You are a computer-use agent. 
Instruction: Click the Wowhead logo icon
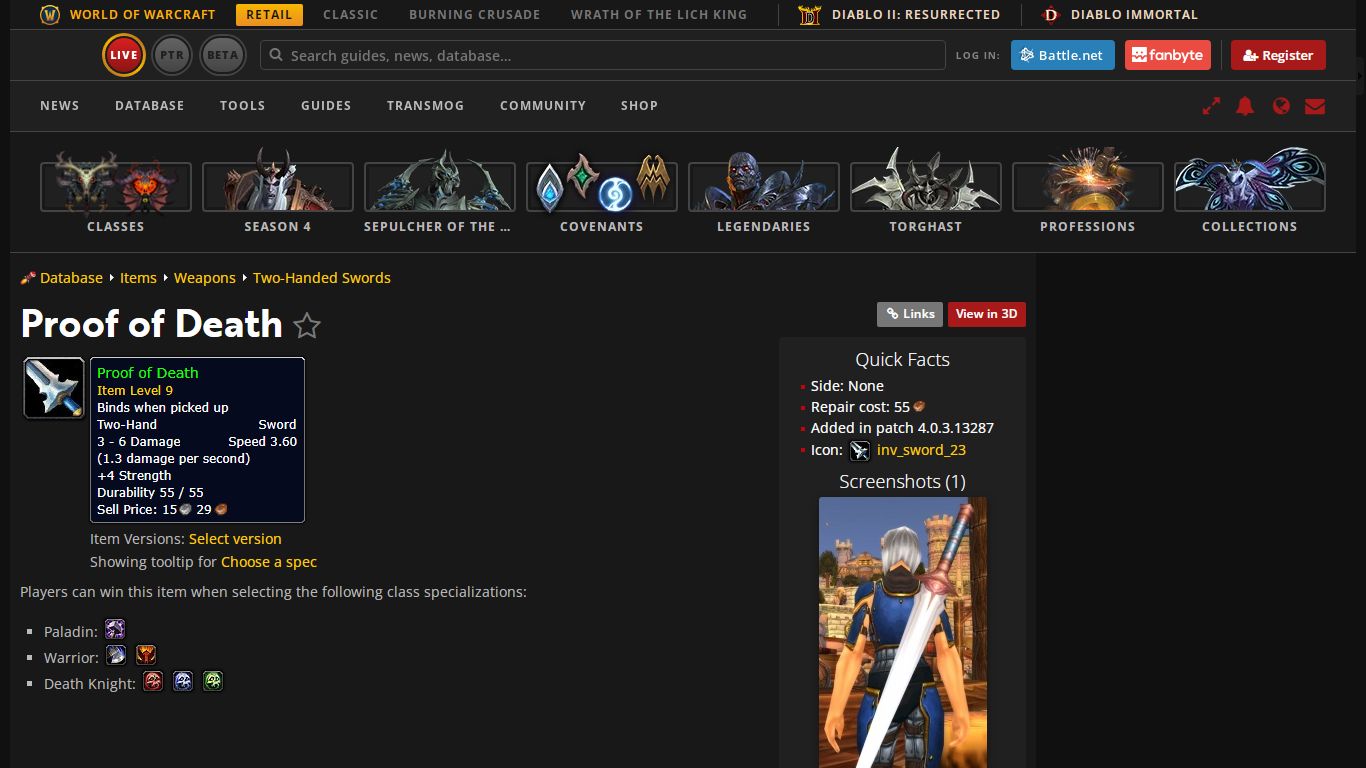(49, 14)
